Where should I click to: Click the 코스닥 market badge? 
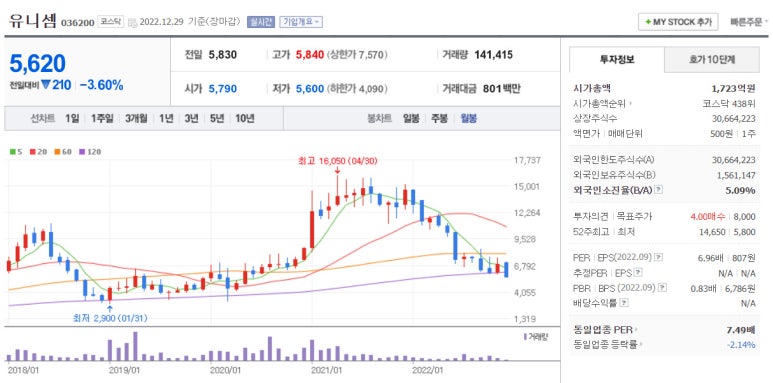111,22
